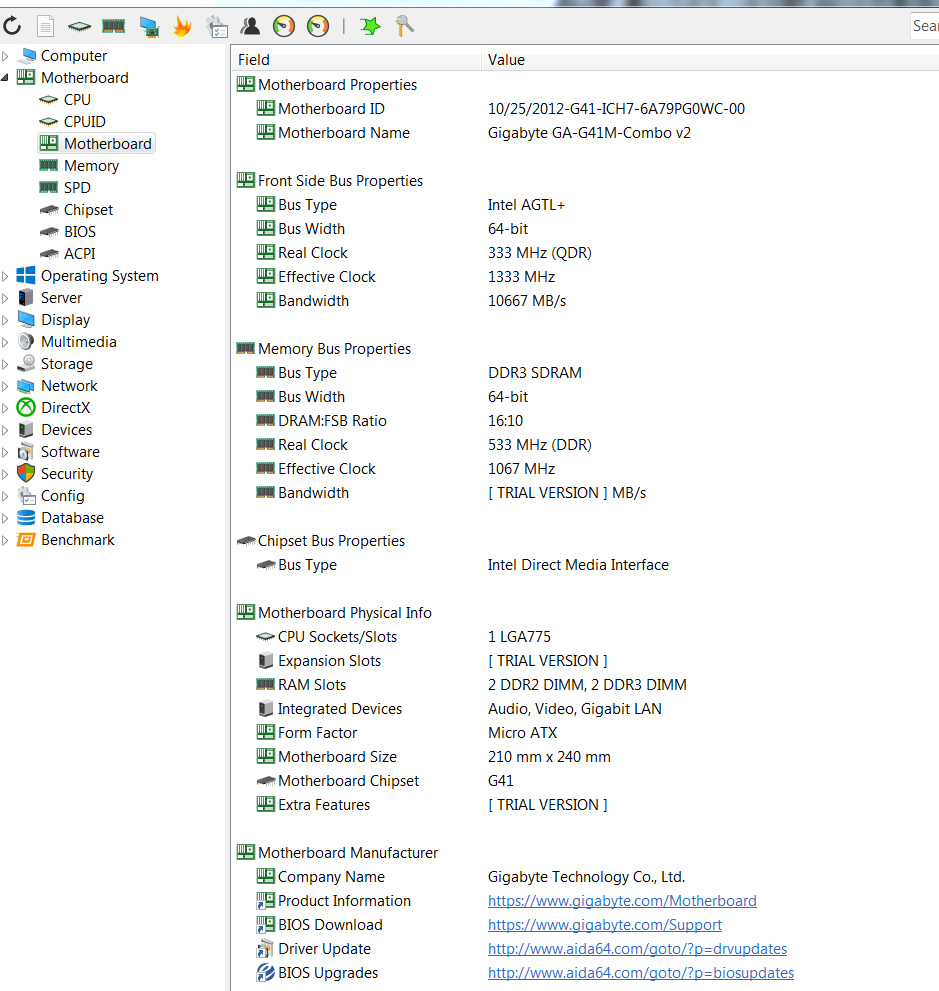Select the Form Factor row
939x991 pixels.
(x=585, y=733)
